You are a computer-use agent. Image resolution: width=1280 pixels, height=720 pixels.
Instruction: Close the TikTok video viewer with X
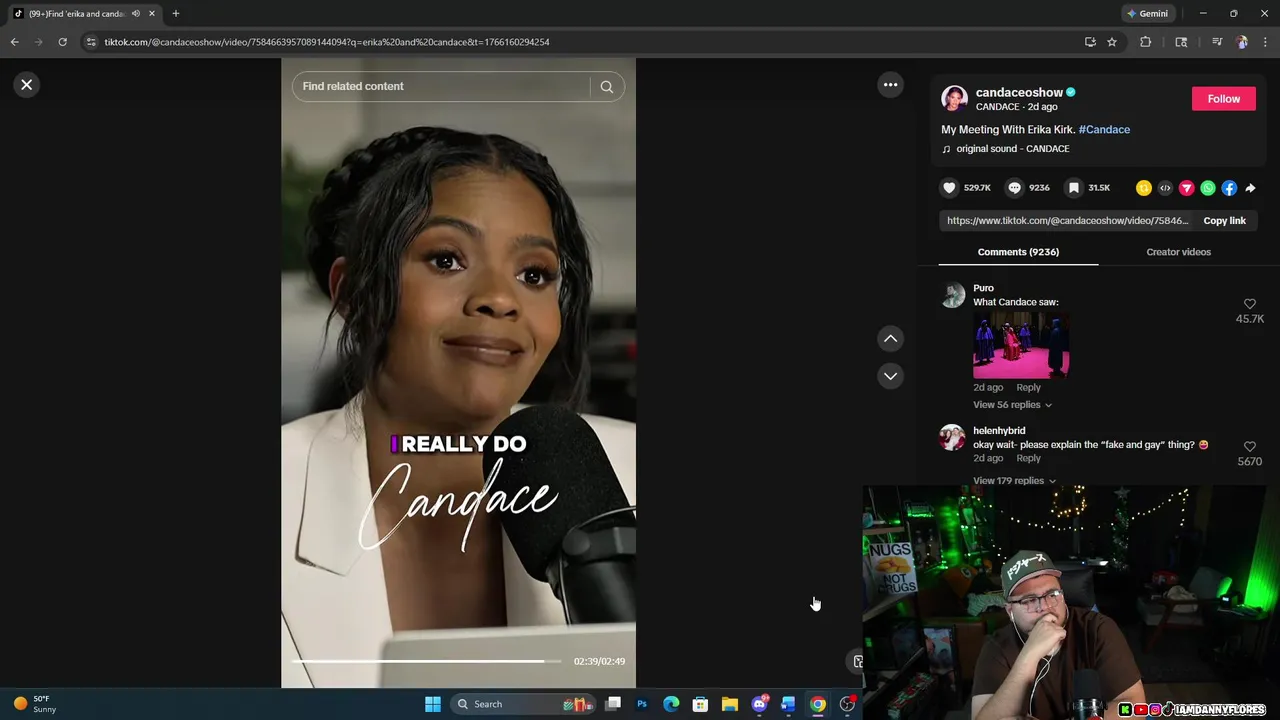pyautogui.click(x=27, y=85)
